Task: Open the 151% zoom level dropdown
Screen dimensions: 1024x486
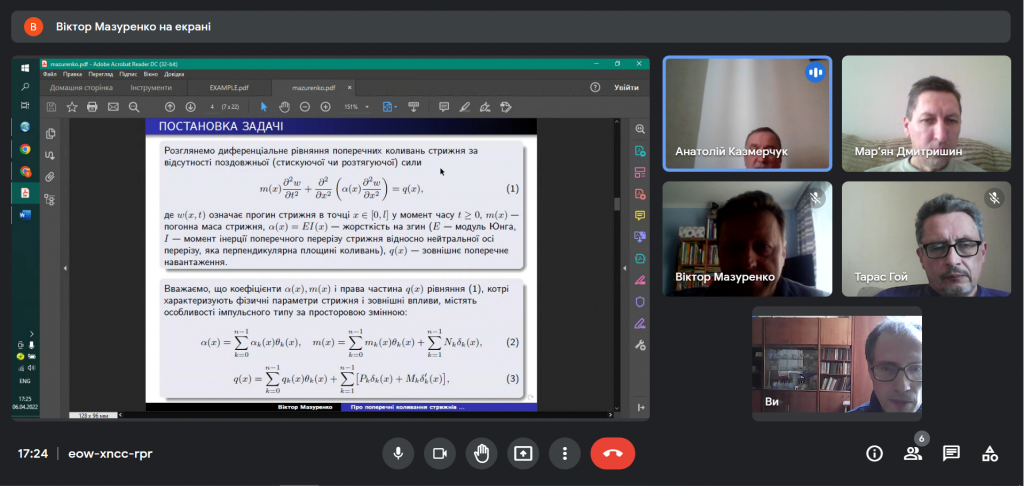Action: 357,106
